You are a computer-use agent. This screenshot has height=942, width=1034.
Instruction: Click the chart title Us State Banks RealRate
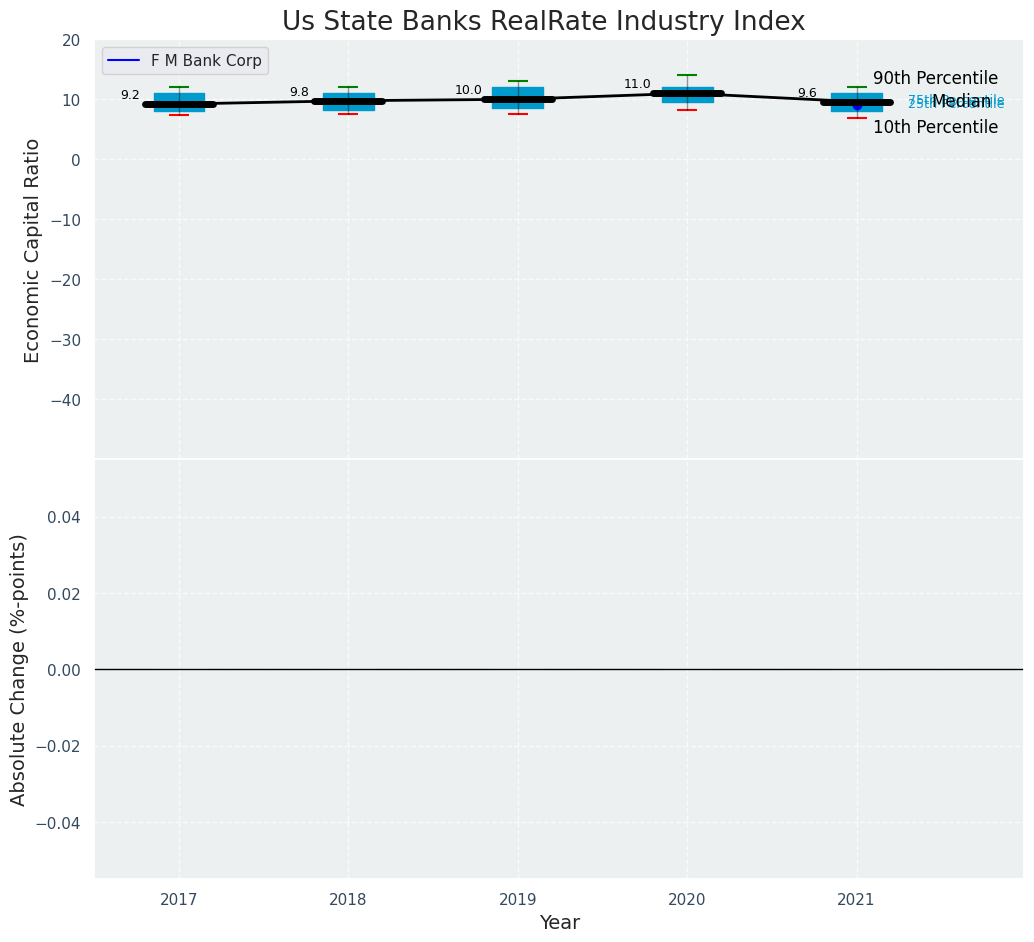coord(543,22)
